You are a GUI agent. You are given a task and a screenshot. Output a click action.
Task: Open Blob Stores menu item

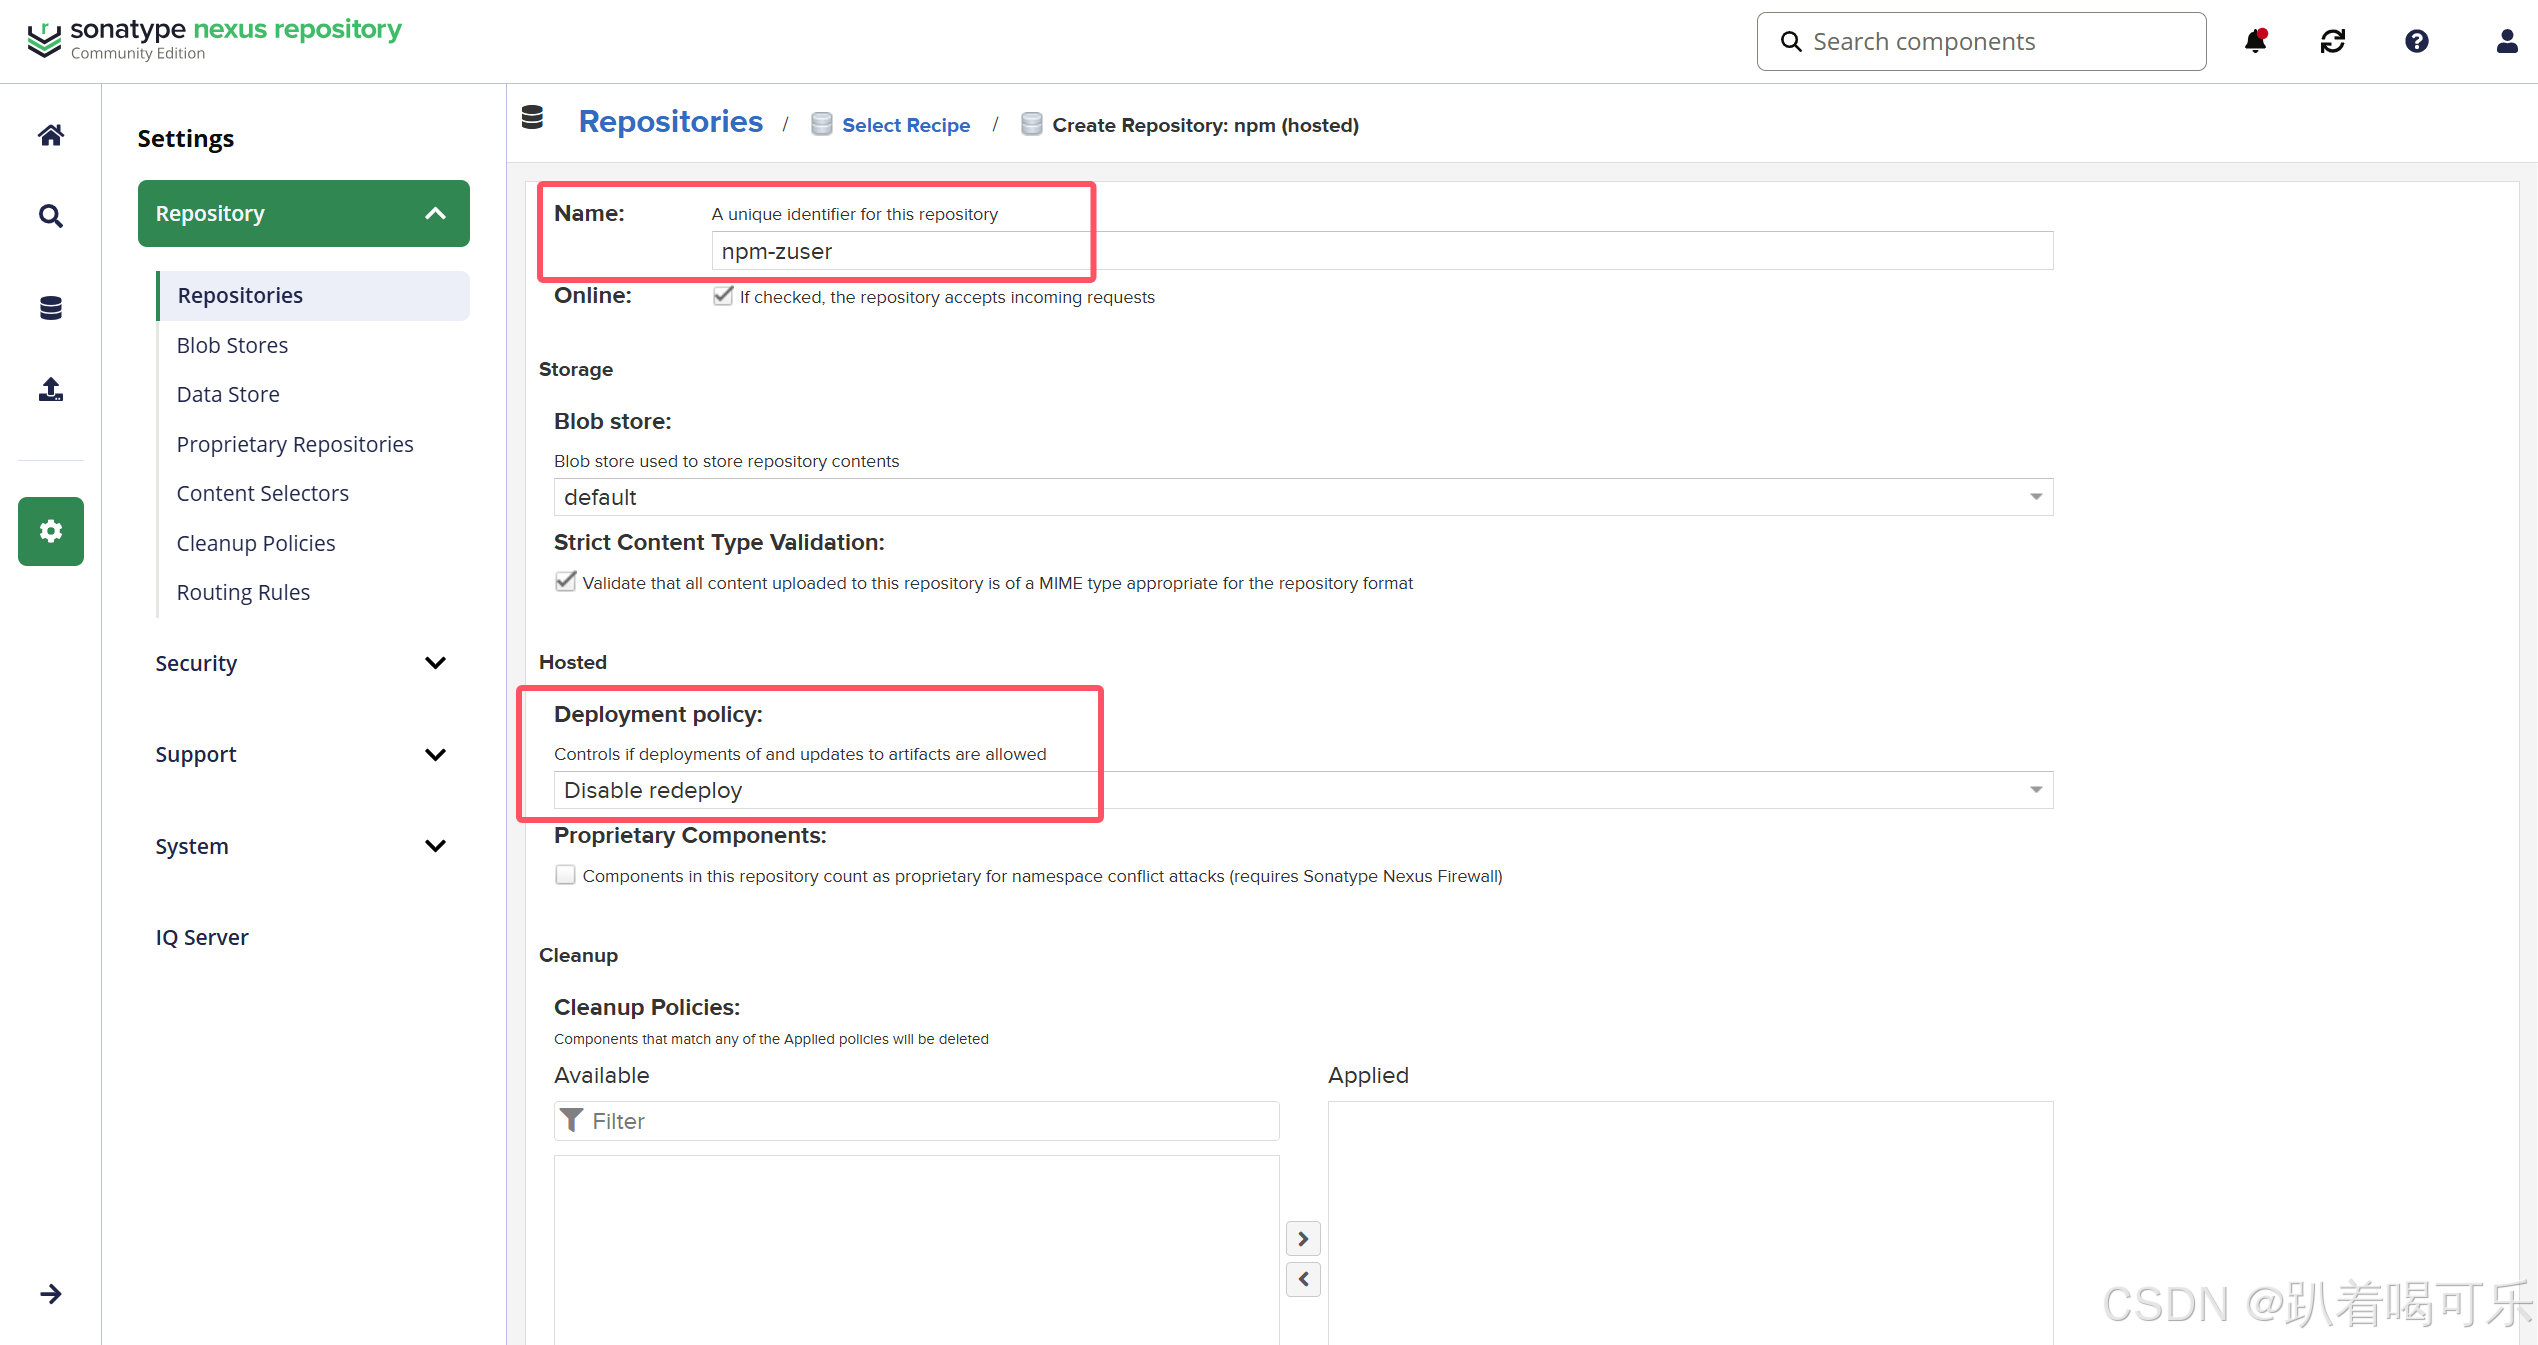pyautogui.click(x=232, y=345)
